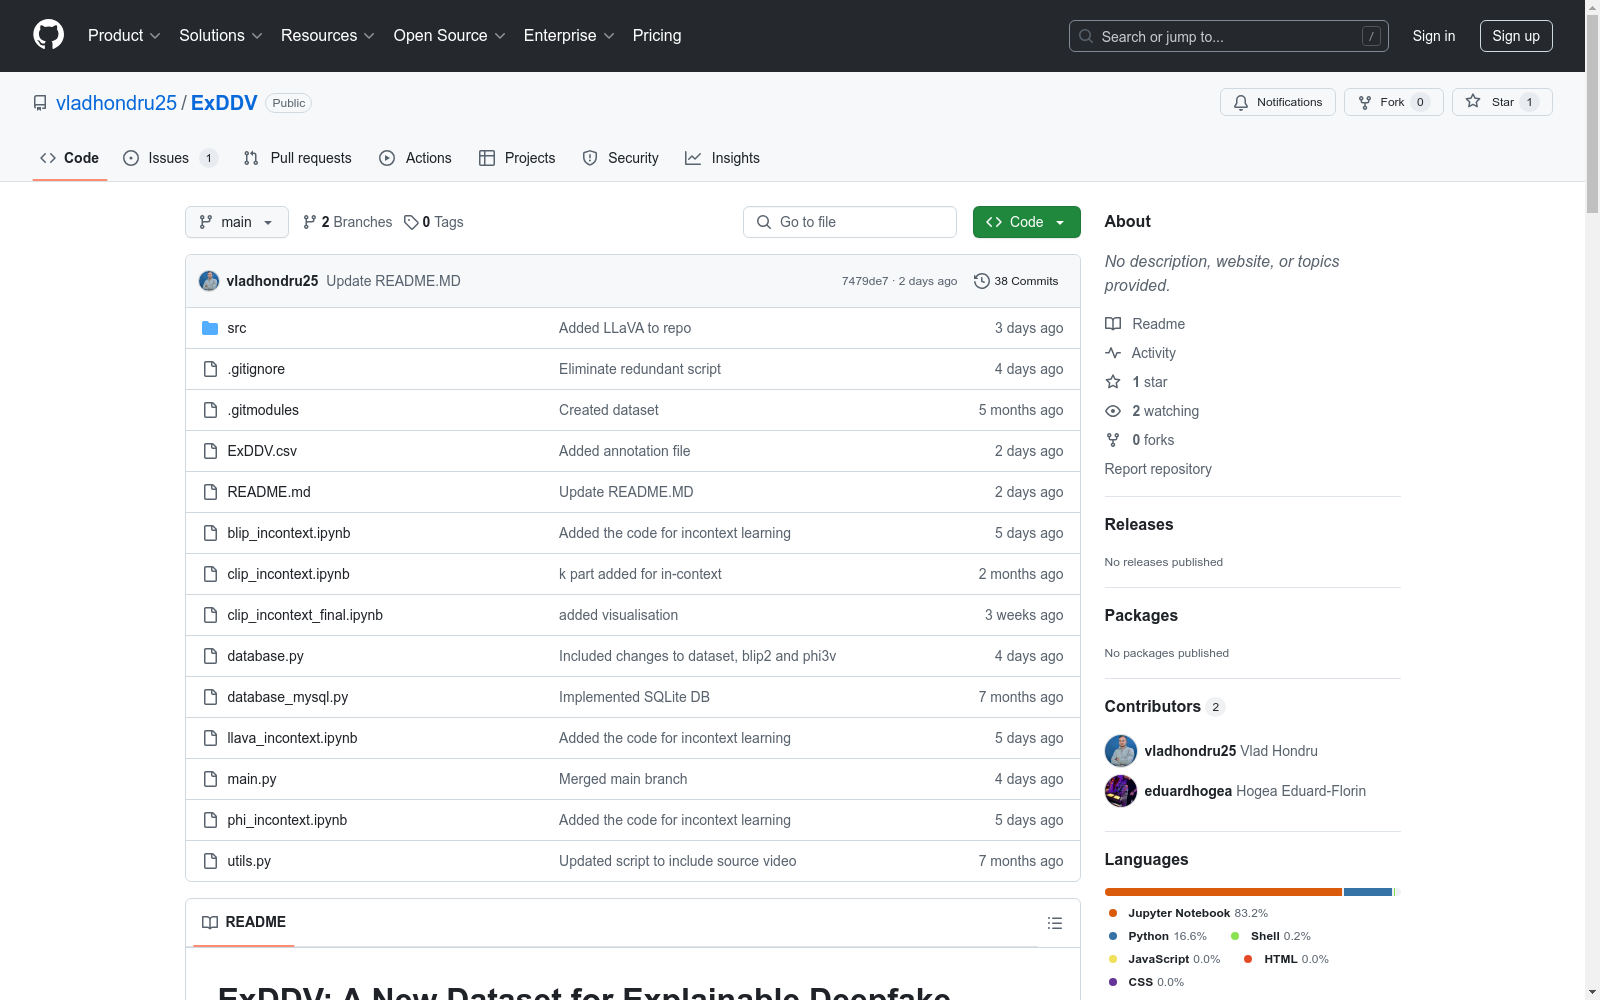Click the Sign up button
Screen dimensions: 1600x1000
(1516, 36)
